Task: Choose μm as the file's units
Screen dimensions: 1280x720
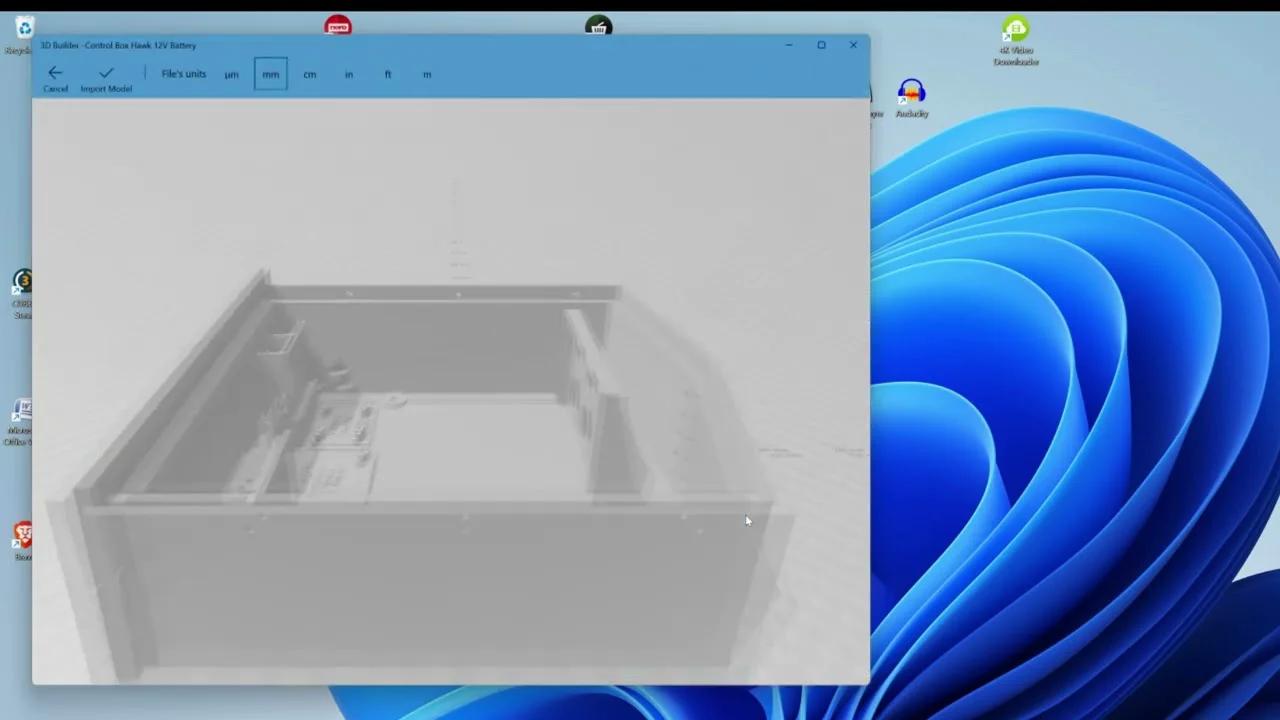Action: [x=231, y=73]
